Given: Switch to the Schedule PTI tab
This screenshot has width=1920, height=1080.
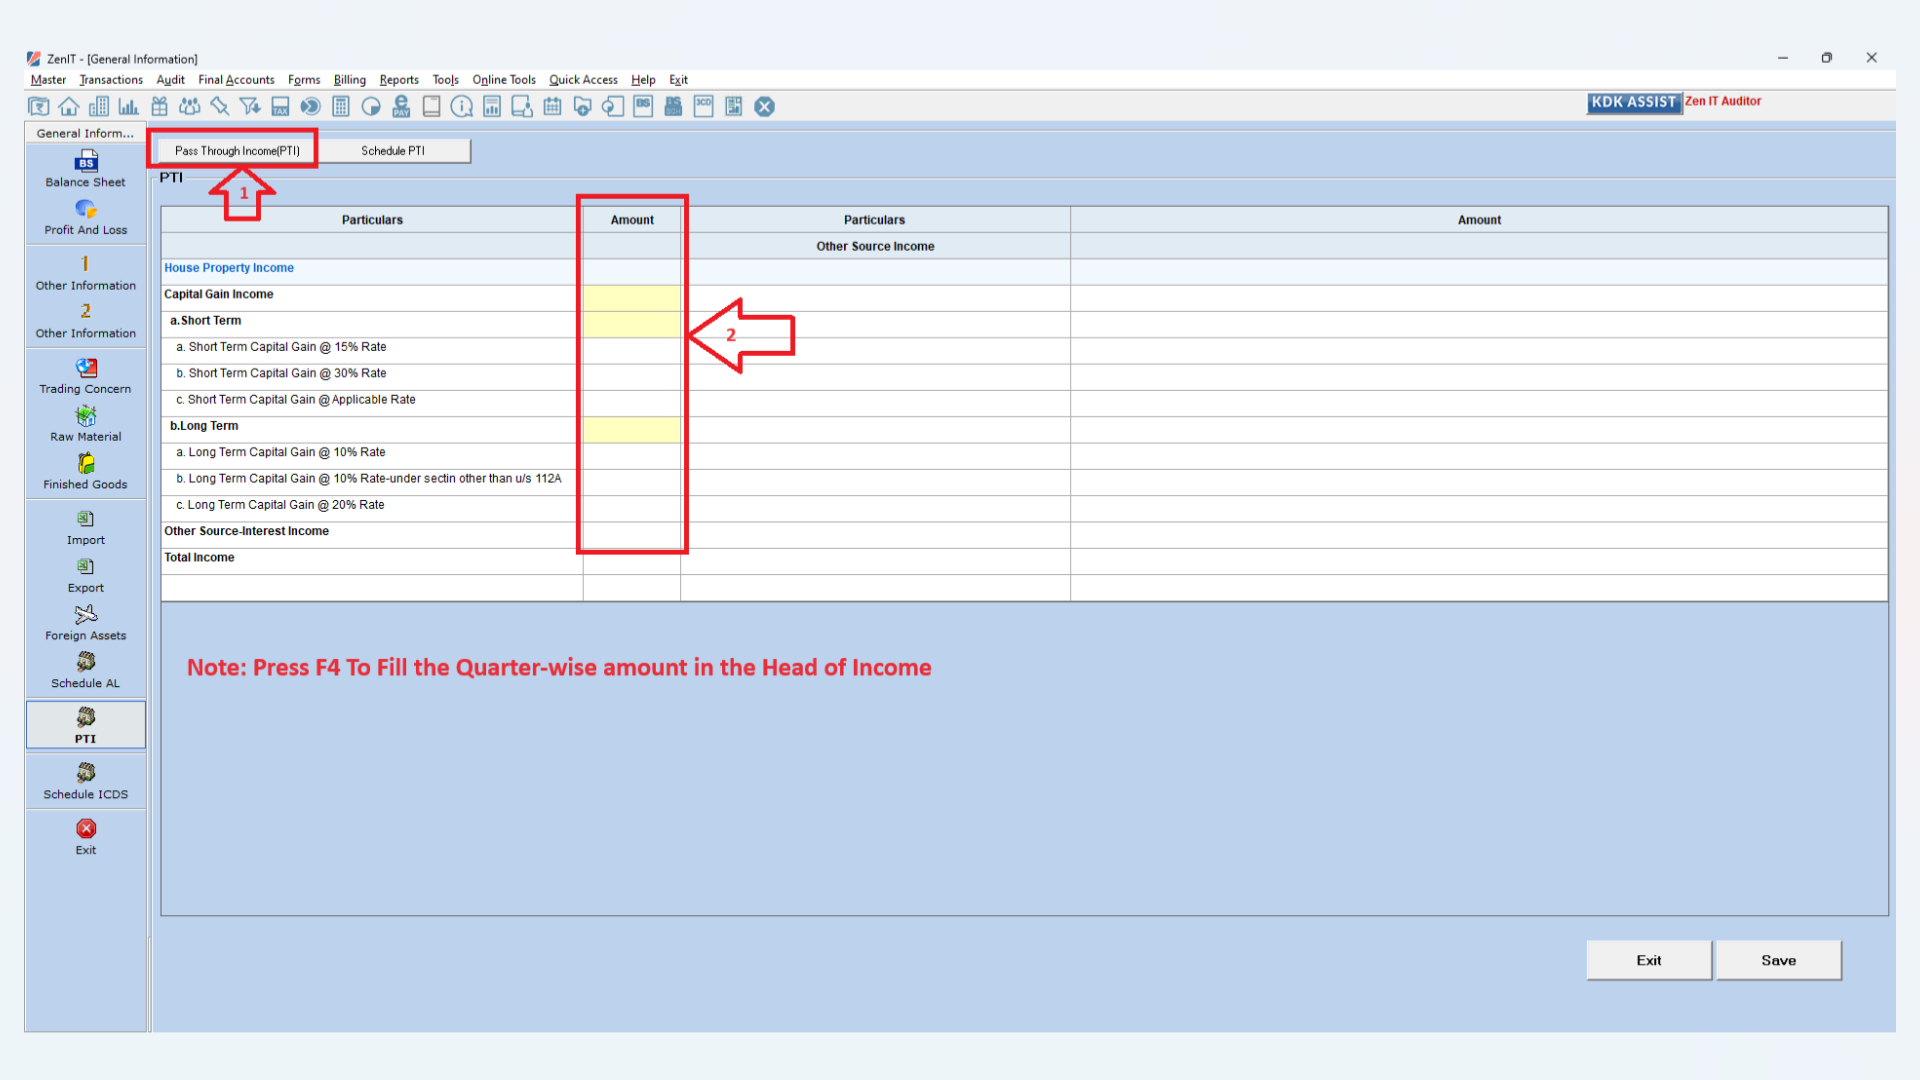Looking at the screenshot, I should (x=393, y=151).
